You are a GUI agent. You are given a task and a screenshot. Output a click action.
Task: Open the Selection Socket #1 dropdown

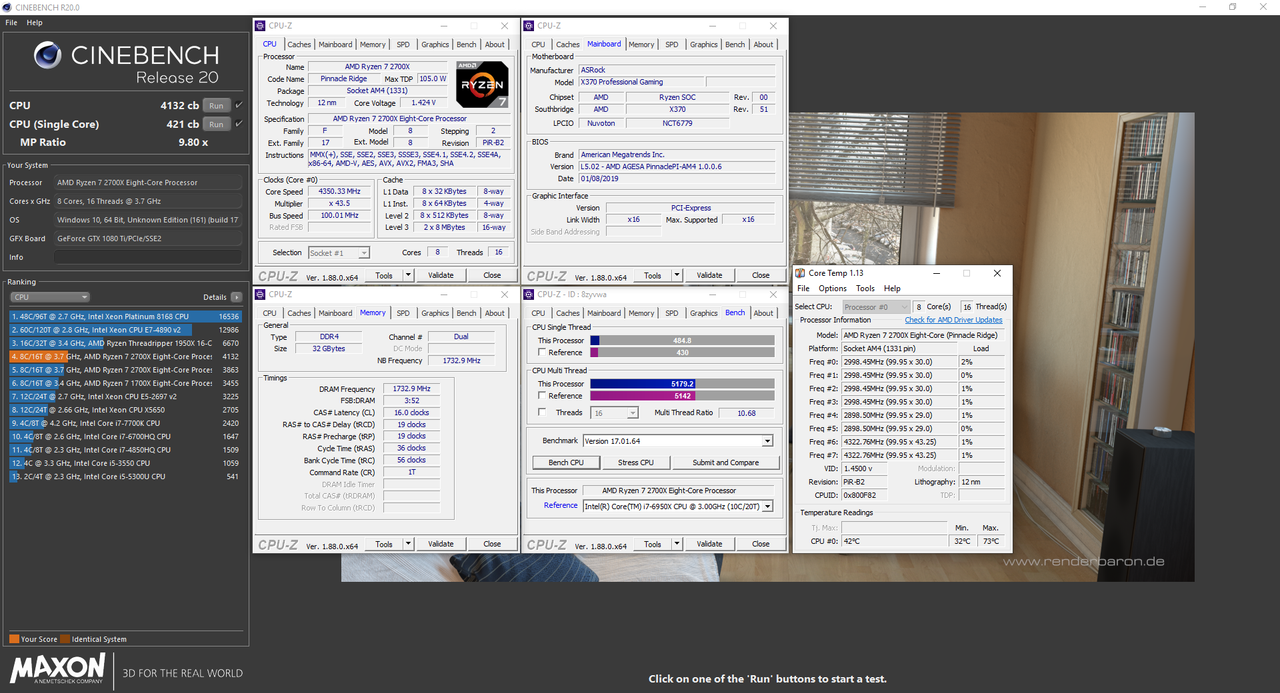pyautogui.click(x=339, y=253)
